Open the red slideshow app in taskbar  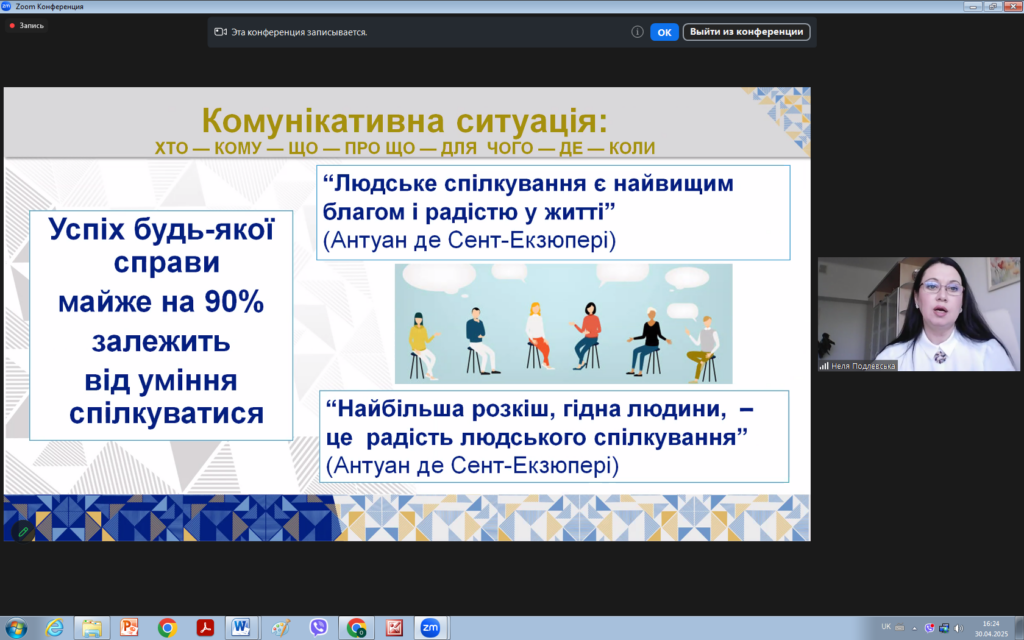click(394, 628)
